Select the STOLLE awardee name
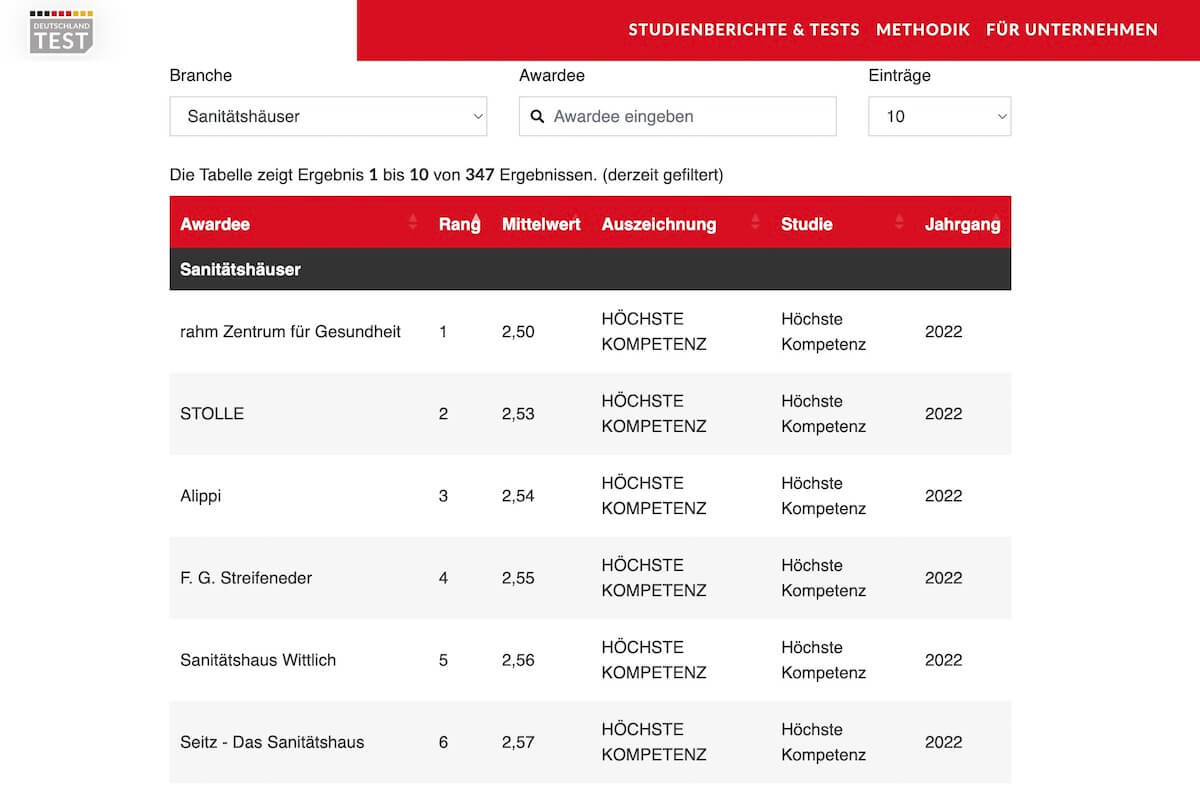 point(212,413)
